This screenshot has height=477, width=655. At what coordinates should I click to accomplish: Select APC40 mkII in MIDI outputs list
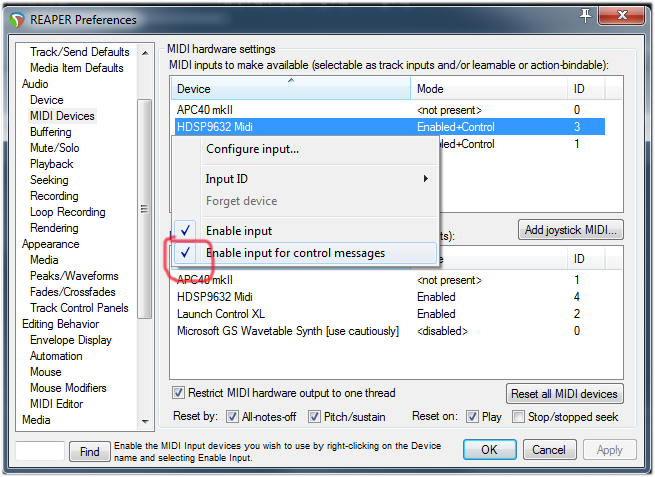click(388, 280)
